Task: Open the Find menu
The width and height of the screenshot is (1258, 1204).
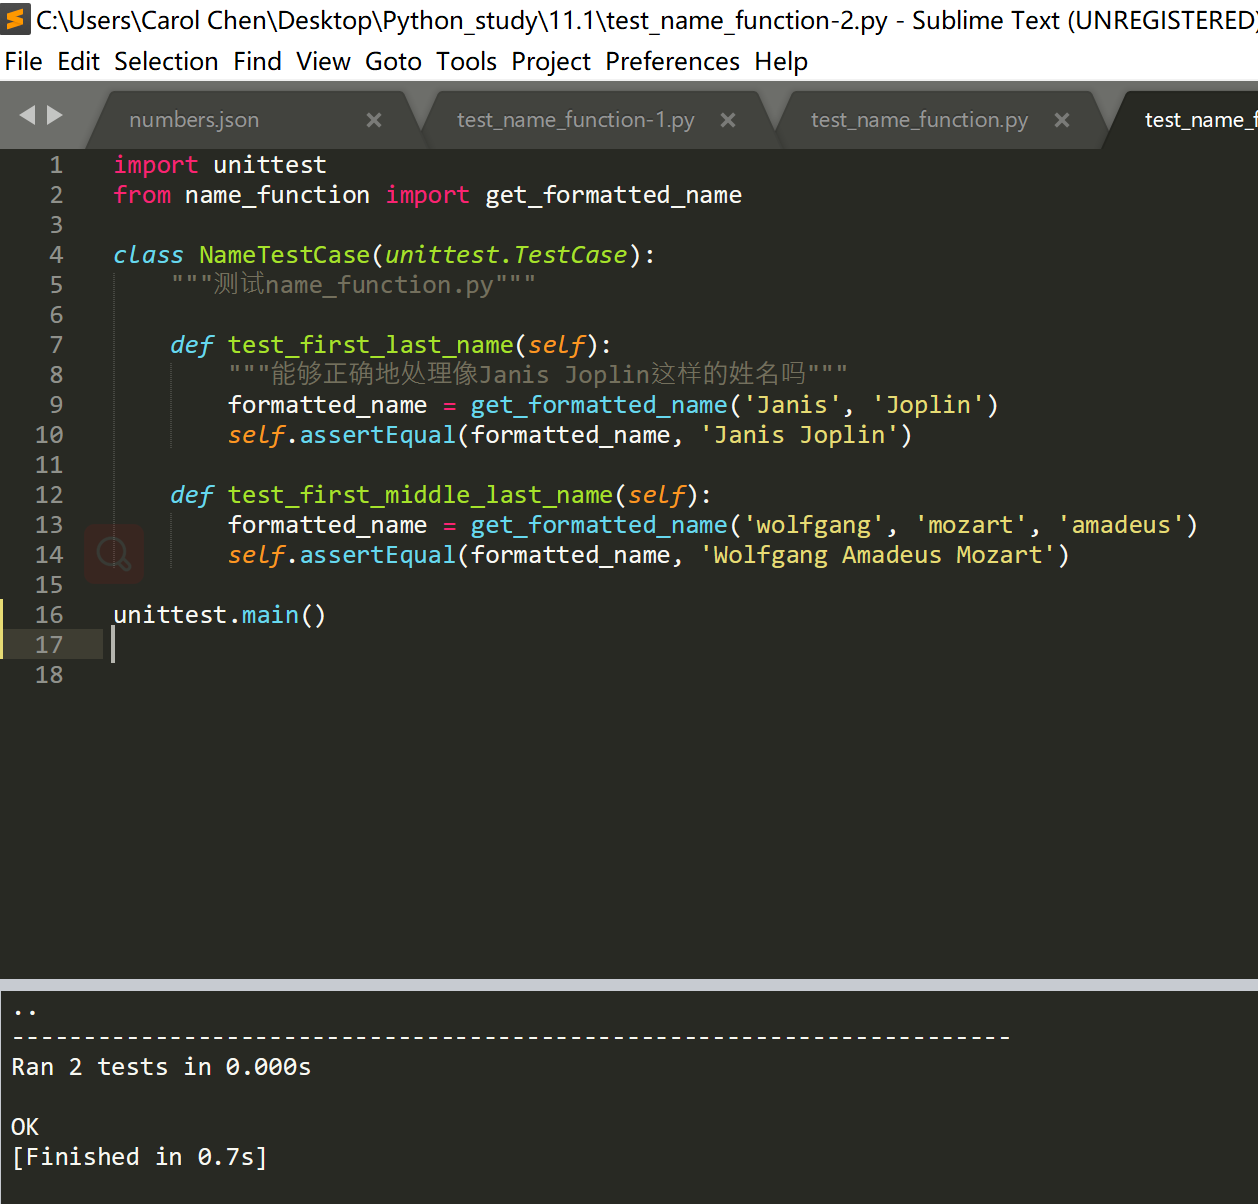Action: (x=258, y=62)
